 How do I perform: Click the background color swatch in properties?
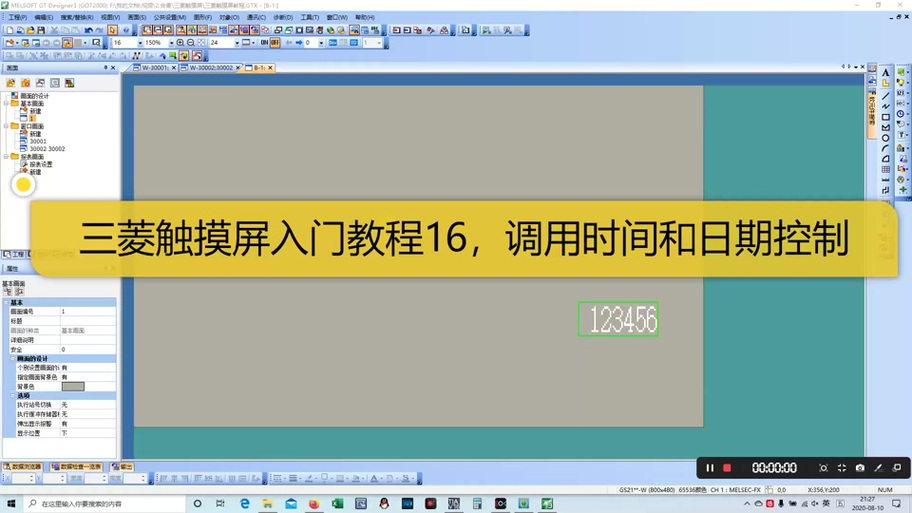pyautogui.click(x=73, y=386)
